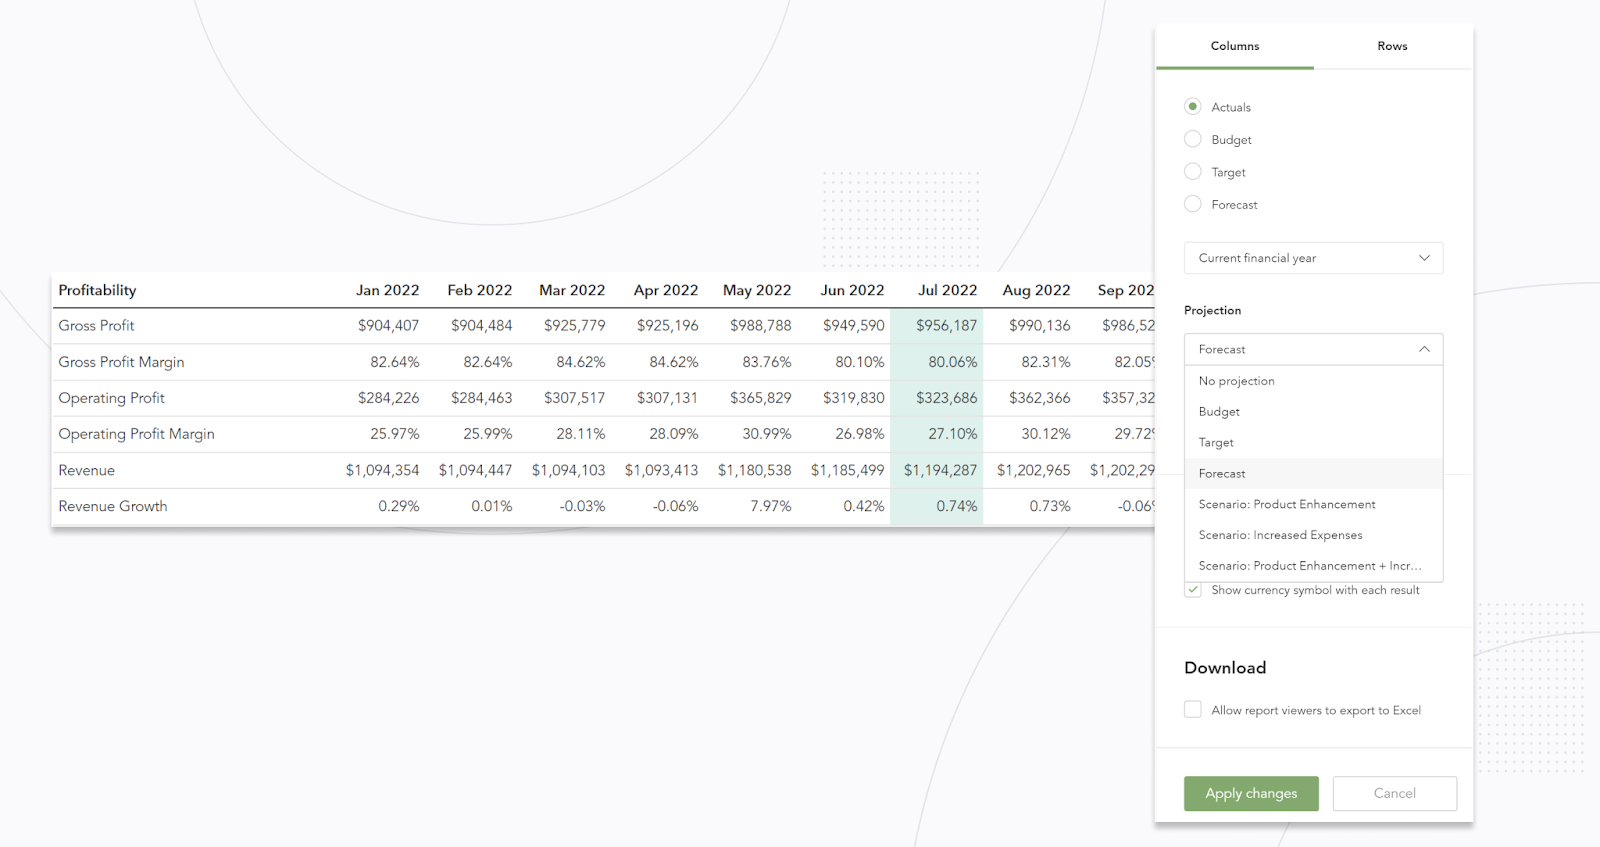Click the Profitability table header
The width and height of the screenshot is (1600, 847).
[x=97, y=290]
